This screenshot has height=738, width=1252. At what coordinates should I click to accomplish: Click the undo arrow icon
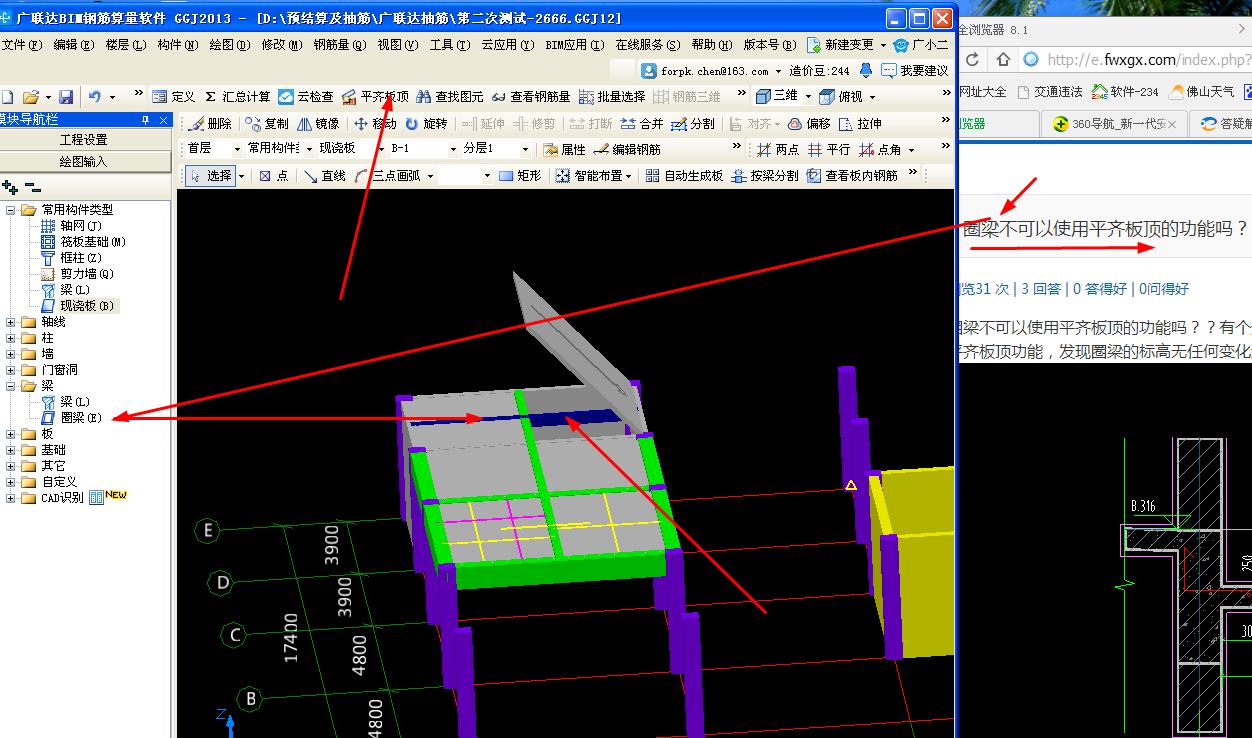point(94,97)
